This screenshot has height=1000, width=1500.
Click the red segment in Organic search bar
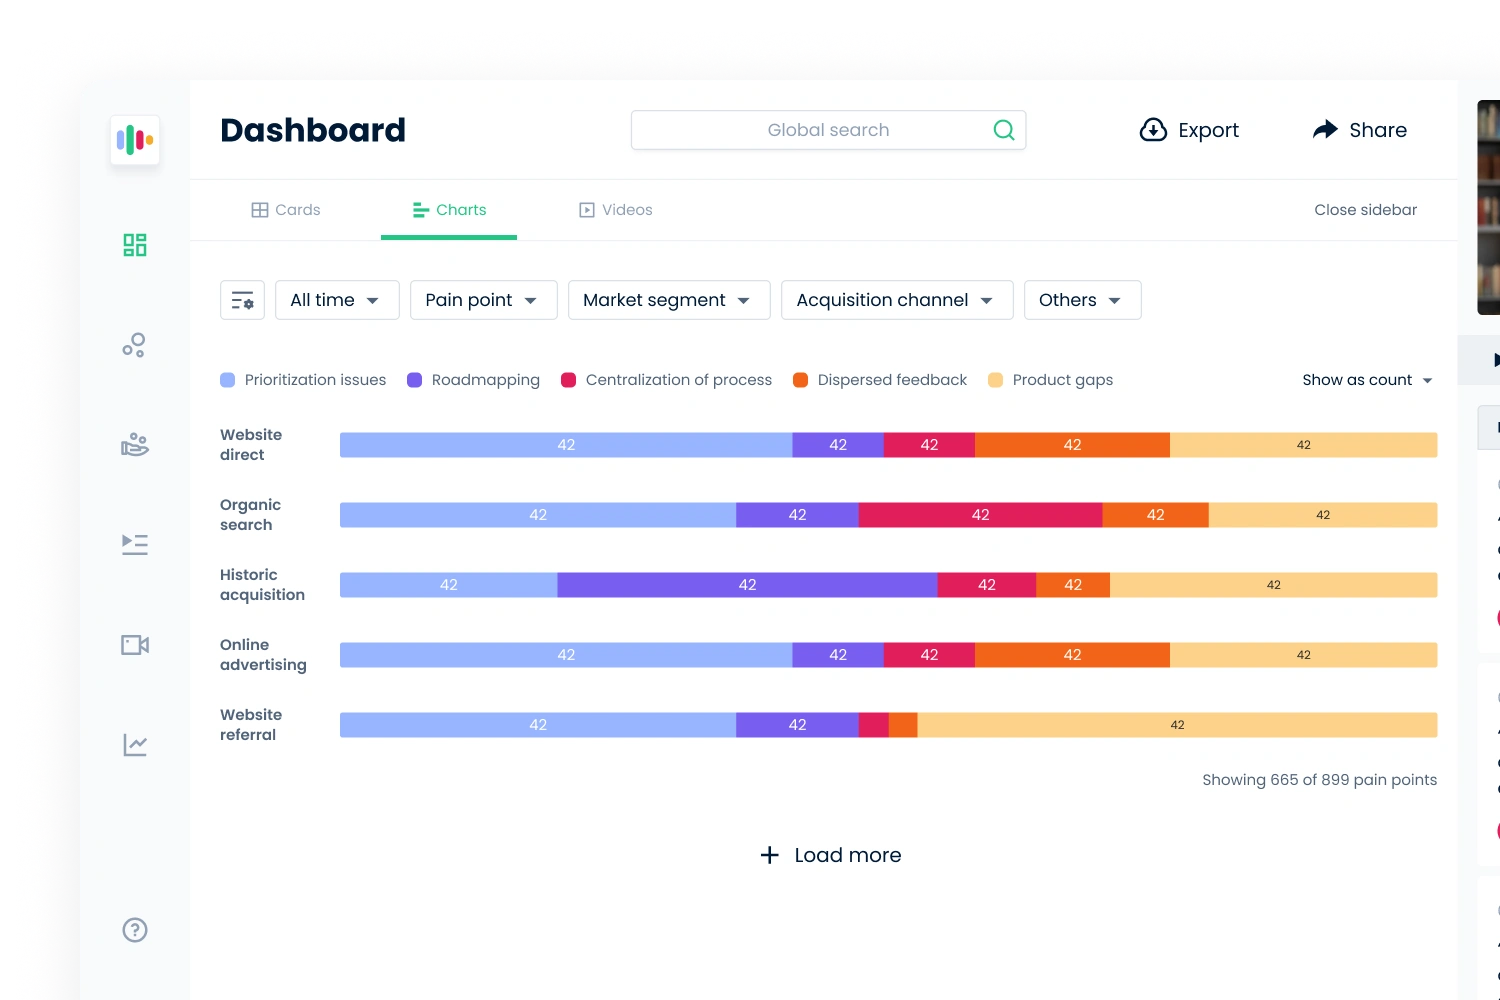click(x=980, y=515)
